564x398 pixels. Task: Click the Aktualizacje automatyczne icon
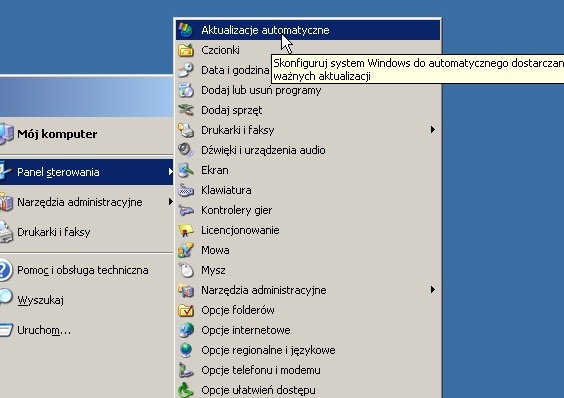coord(186,30)
